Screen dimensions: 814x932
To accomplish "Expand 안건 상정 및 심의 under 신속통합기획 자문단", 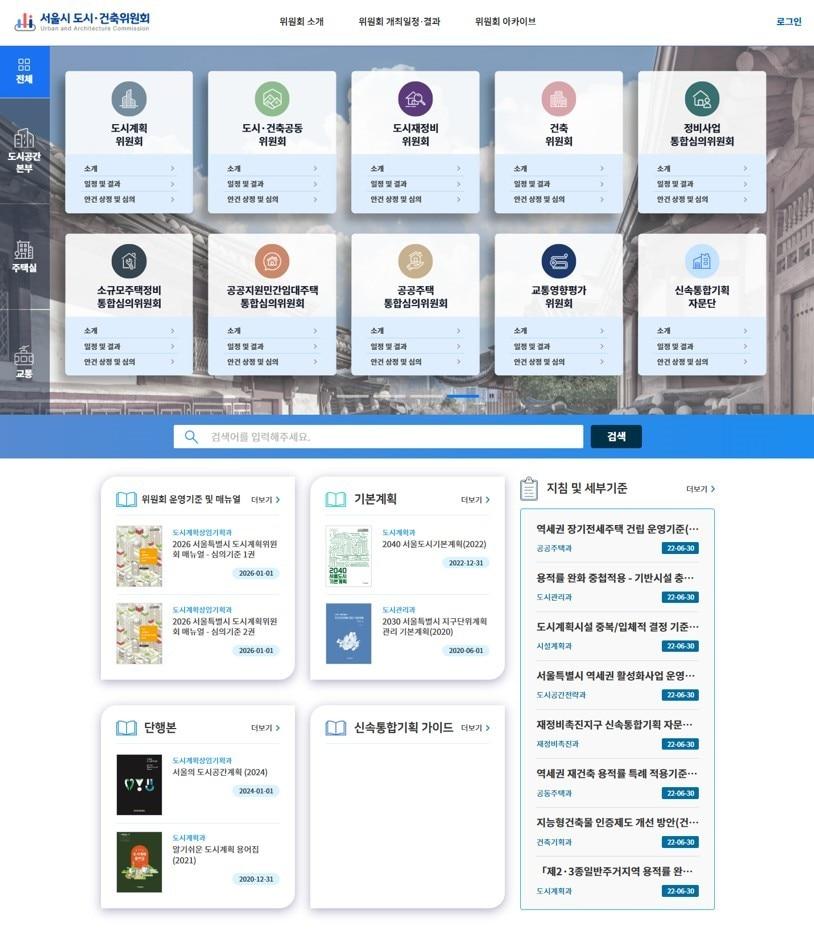I will point(703,362).
